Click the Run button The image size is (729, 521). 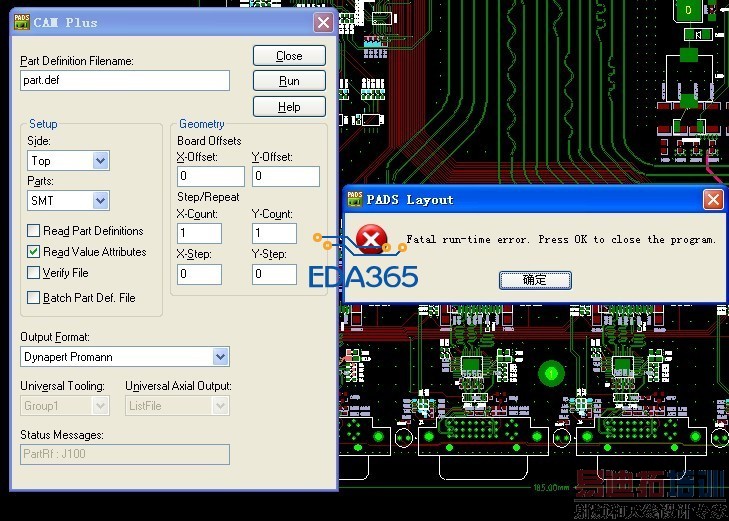[x=289, y=81]
